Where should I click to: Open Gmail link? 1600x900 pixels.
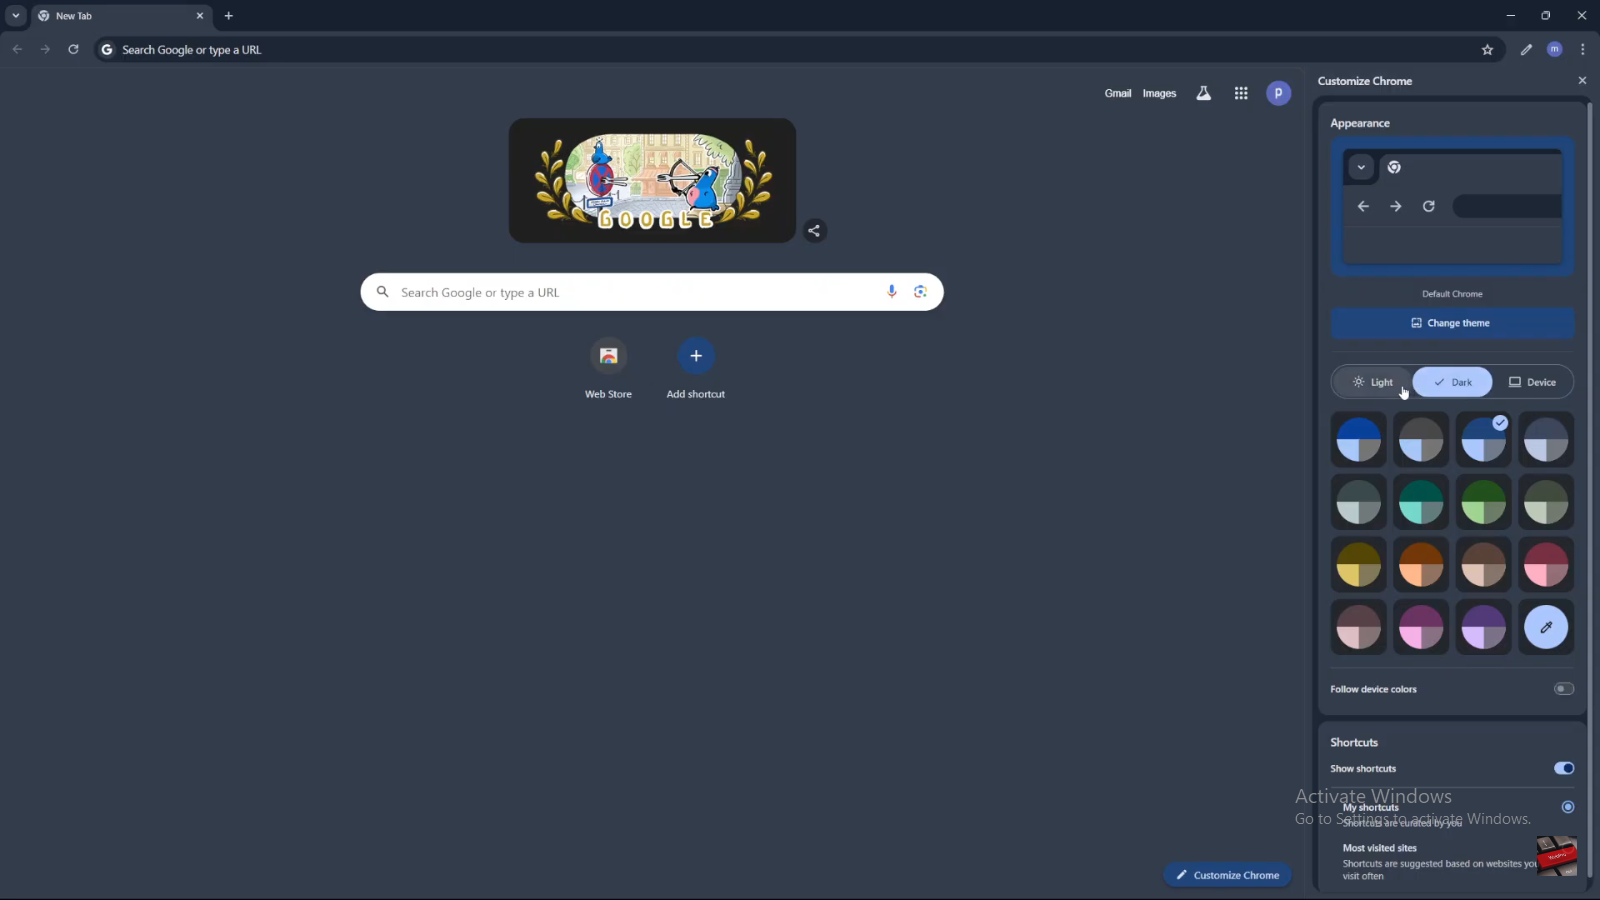click(1118, 93)
